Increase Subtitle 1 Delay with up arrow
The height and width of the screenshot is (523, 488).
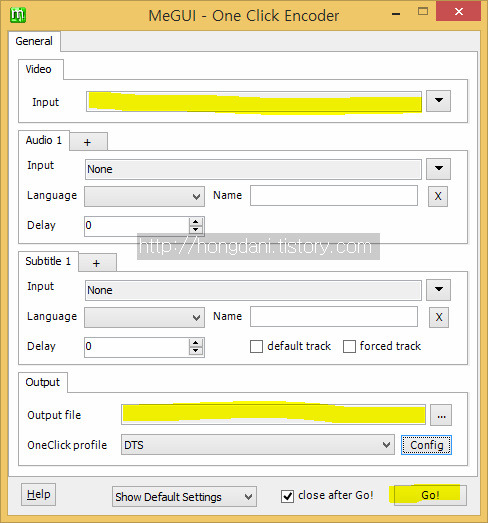click(195, 343)
